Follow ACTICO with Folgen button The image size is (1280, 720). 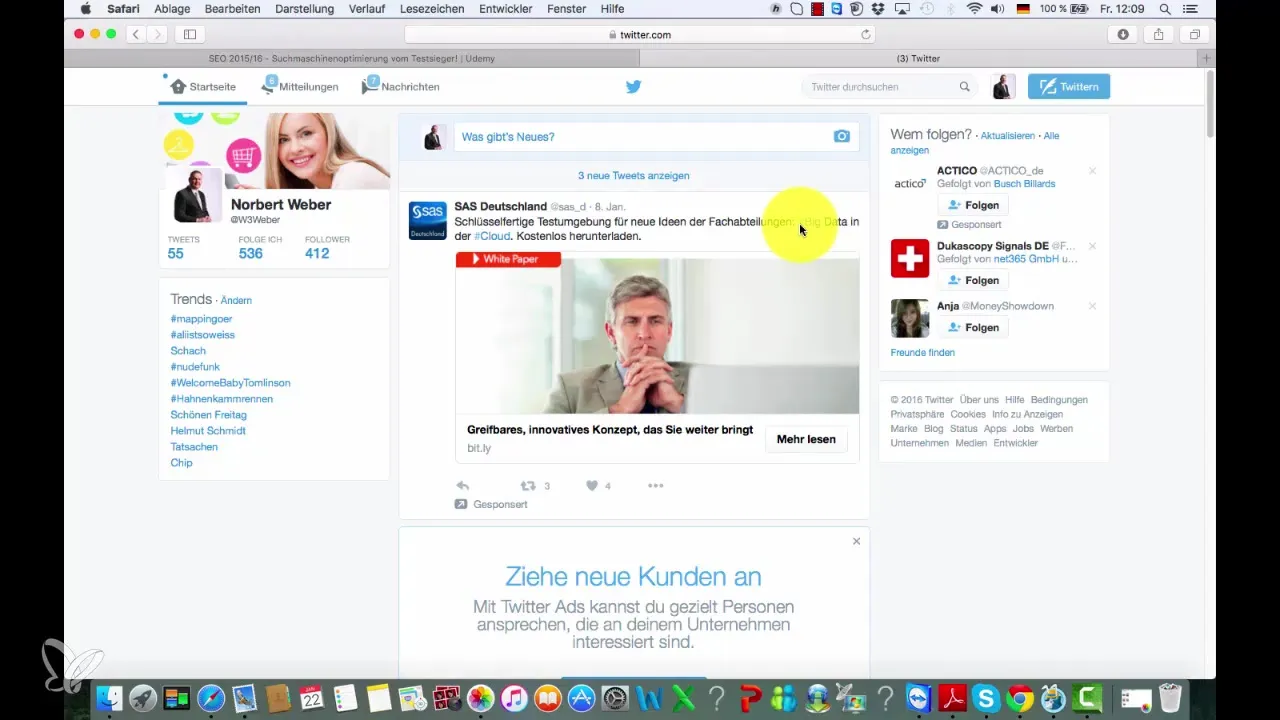point(973,205)
